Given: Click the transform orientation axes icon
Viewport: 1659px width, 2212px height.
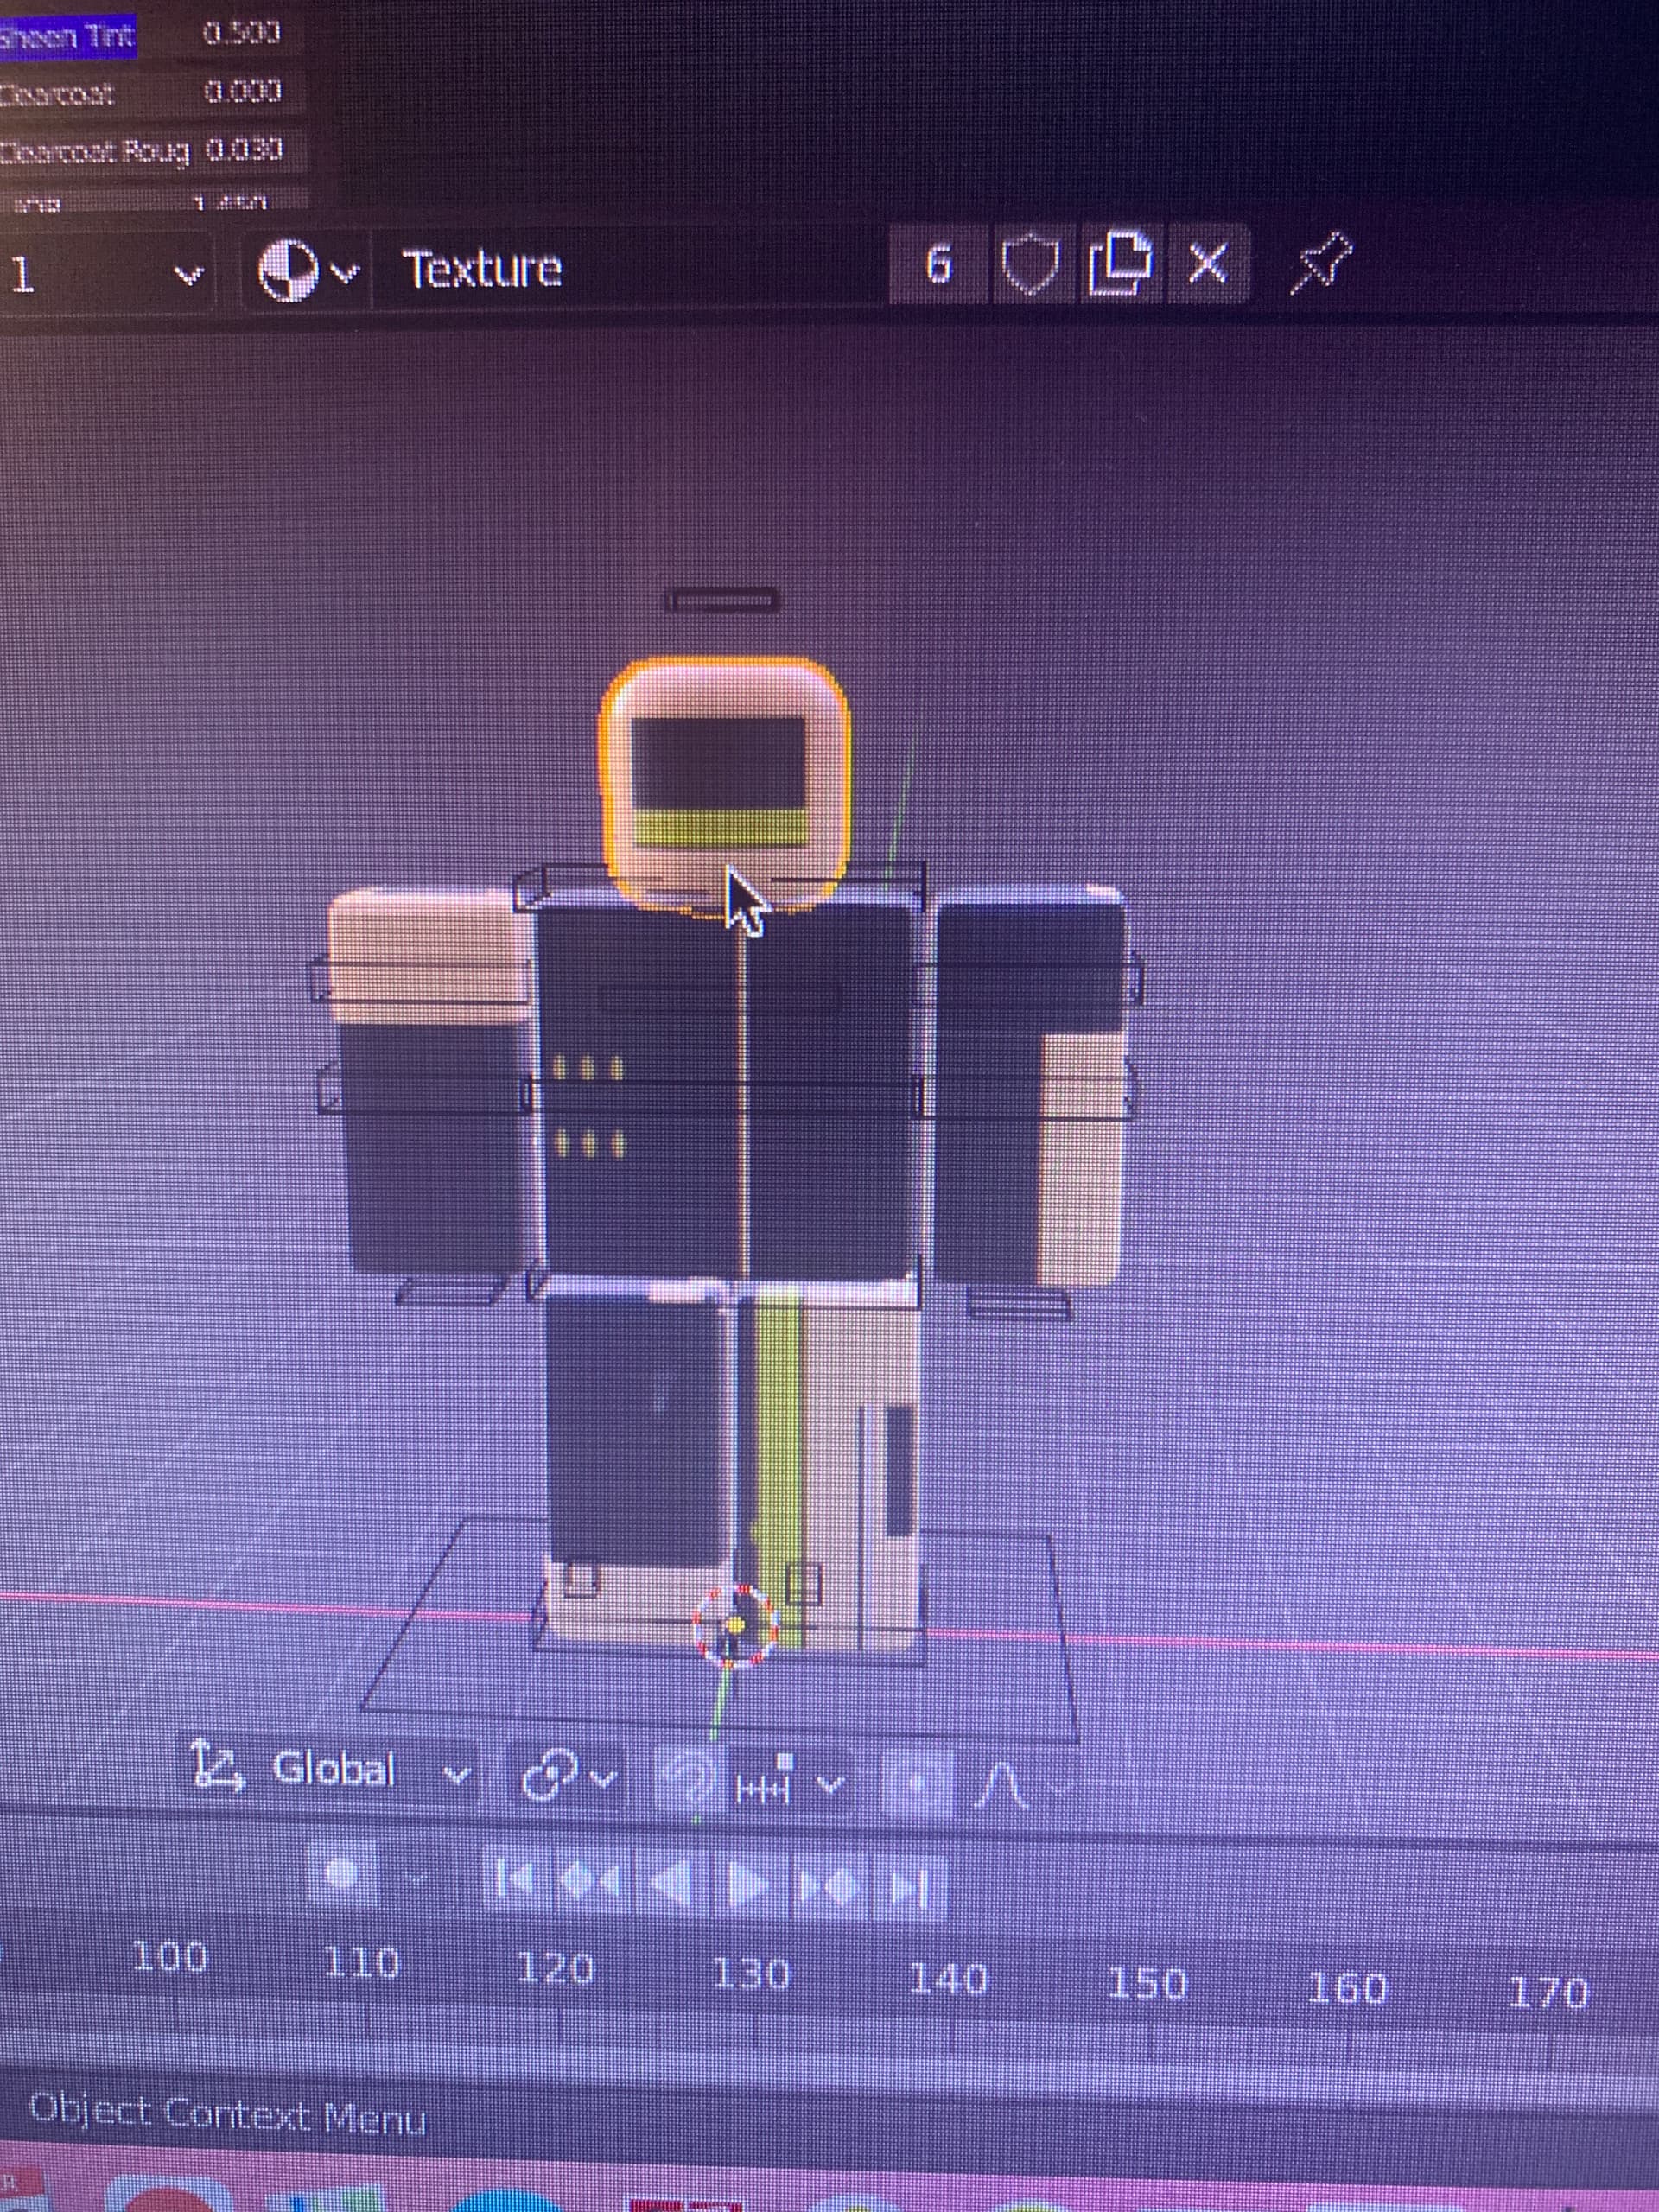Looking at the screenshot, I should [x=216, y=1766].
